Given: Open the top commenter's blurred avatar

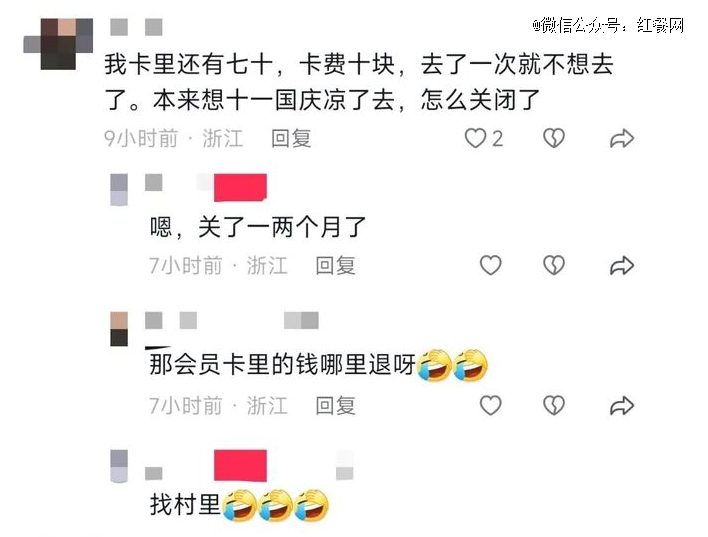Looking at the screenshot, I should [x=58, y=44].
